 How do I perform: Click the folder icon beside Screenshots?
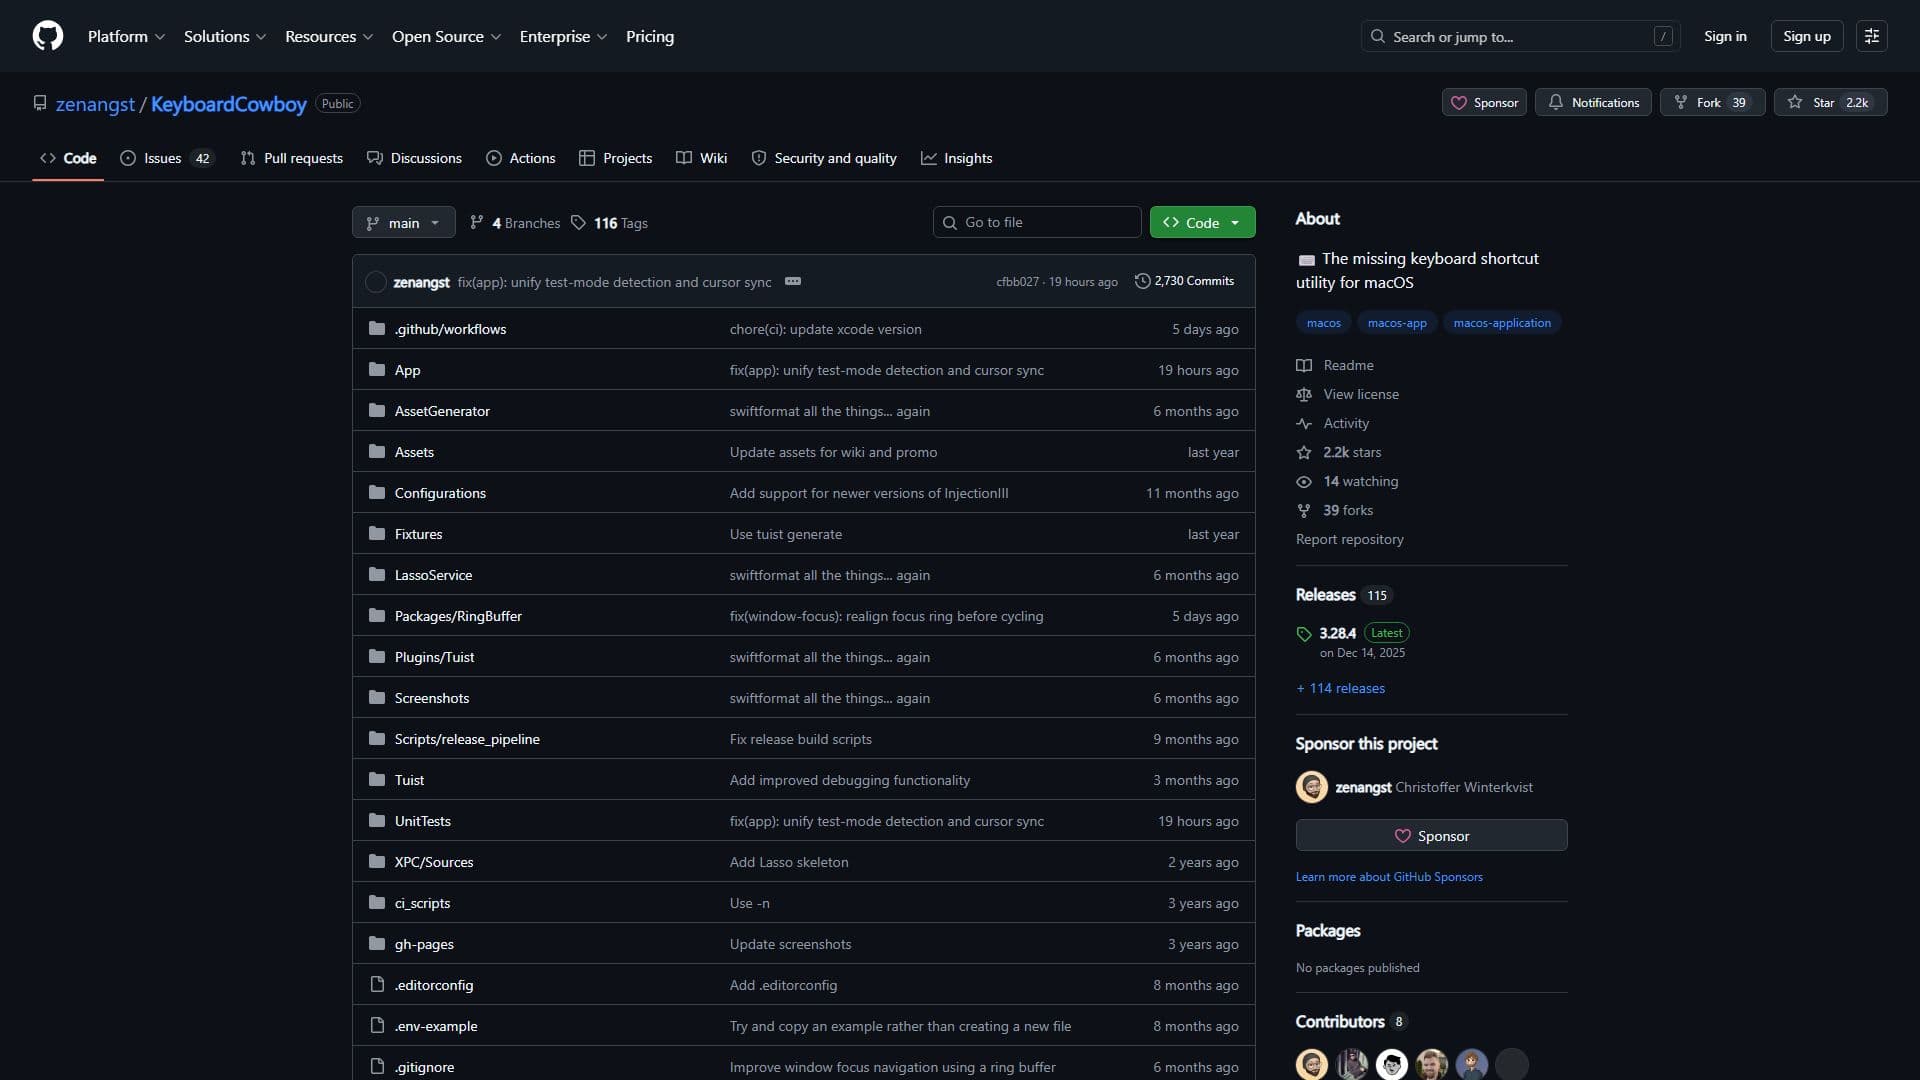[377, 698]
